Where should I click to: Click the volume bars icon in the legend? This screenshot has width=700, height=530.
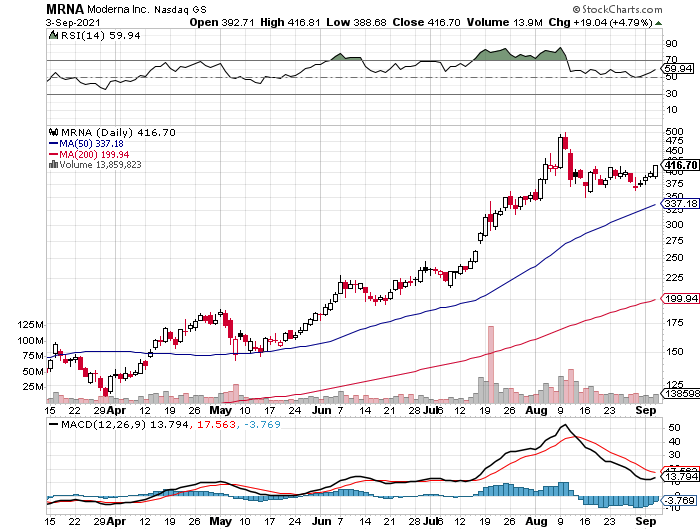click(x=54, y=164)
